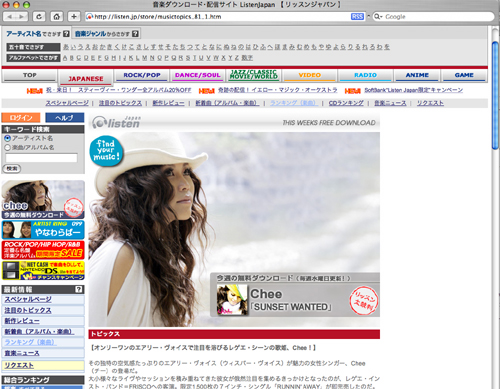500x389 pixels.
Task: Click 数字 in the alphabet index
Action: [x=247, y=58]
